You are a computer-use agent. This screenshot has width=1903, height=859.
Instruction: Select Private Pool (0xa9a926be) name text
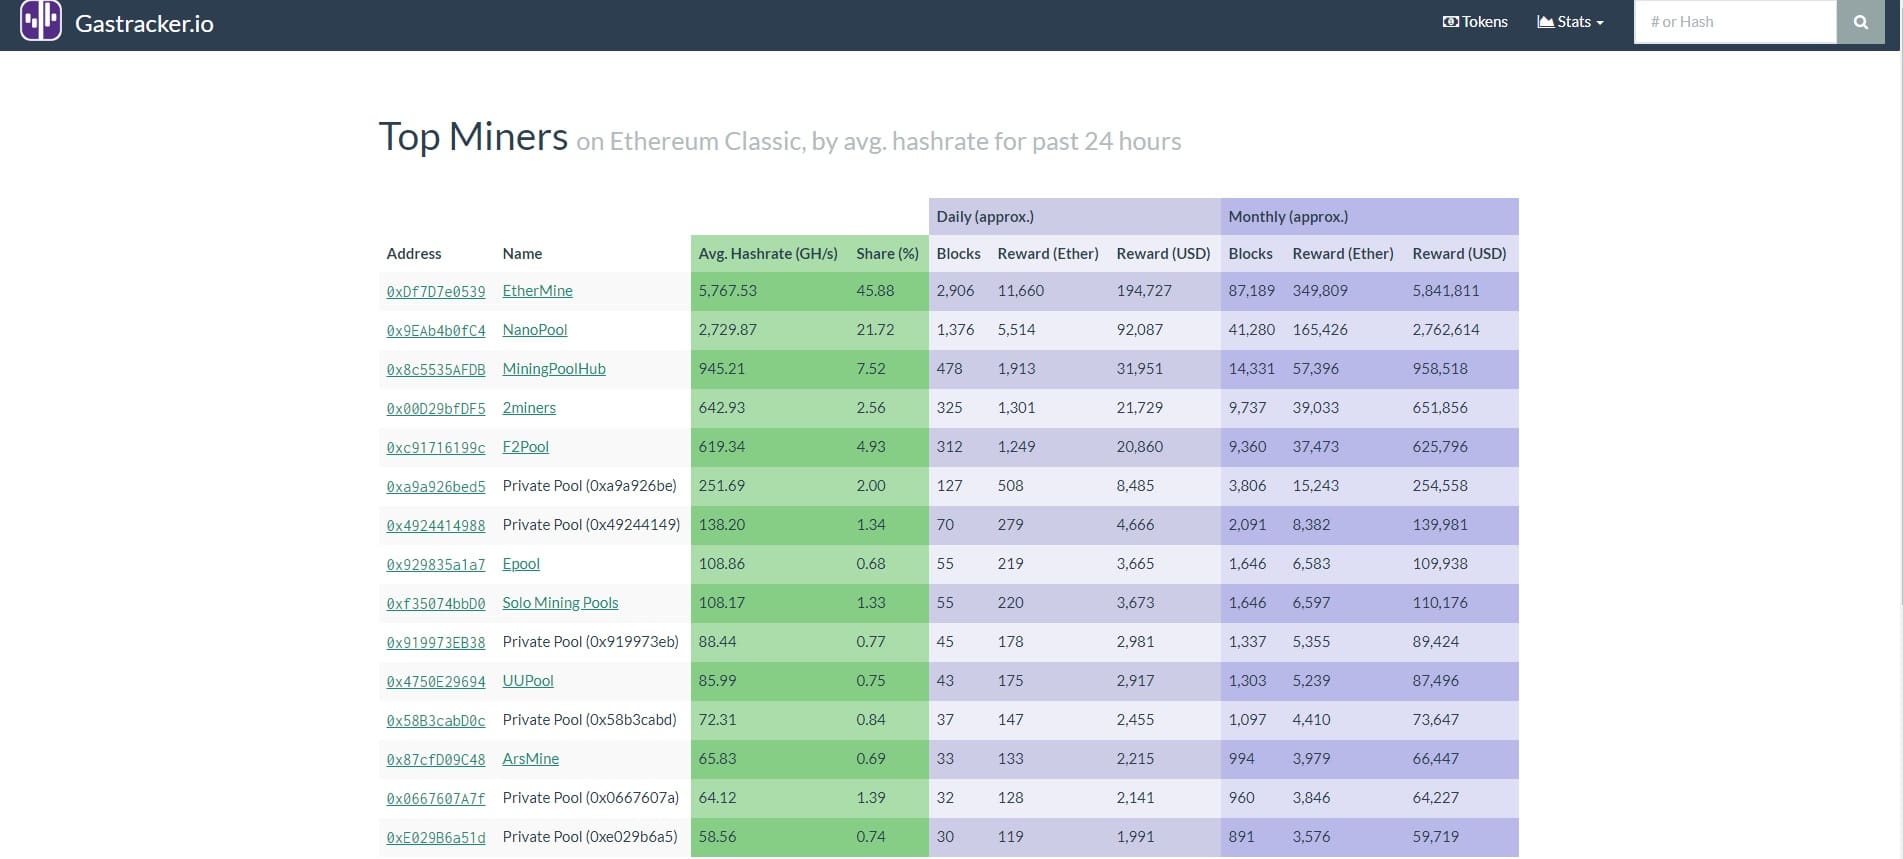(589, 486)
